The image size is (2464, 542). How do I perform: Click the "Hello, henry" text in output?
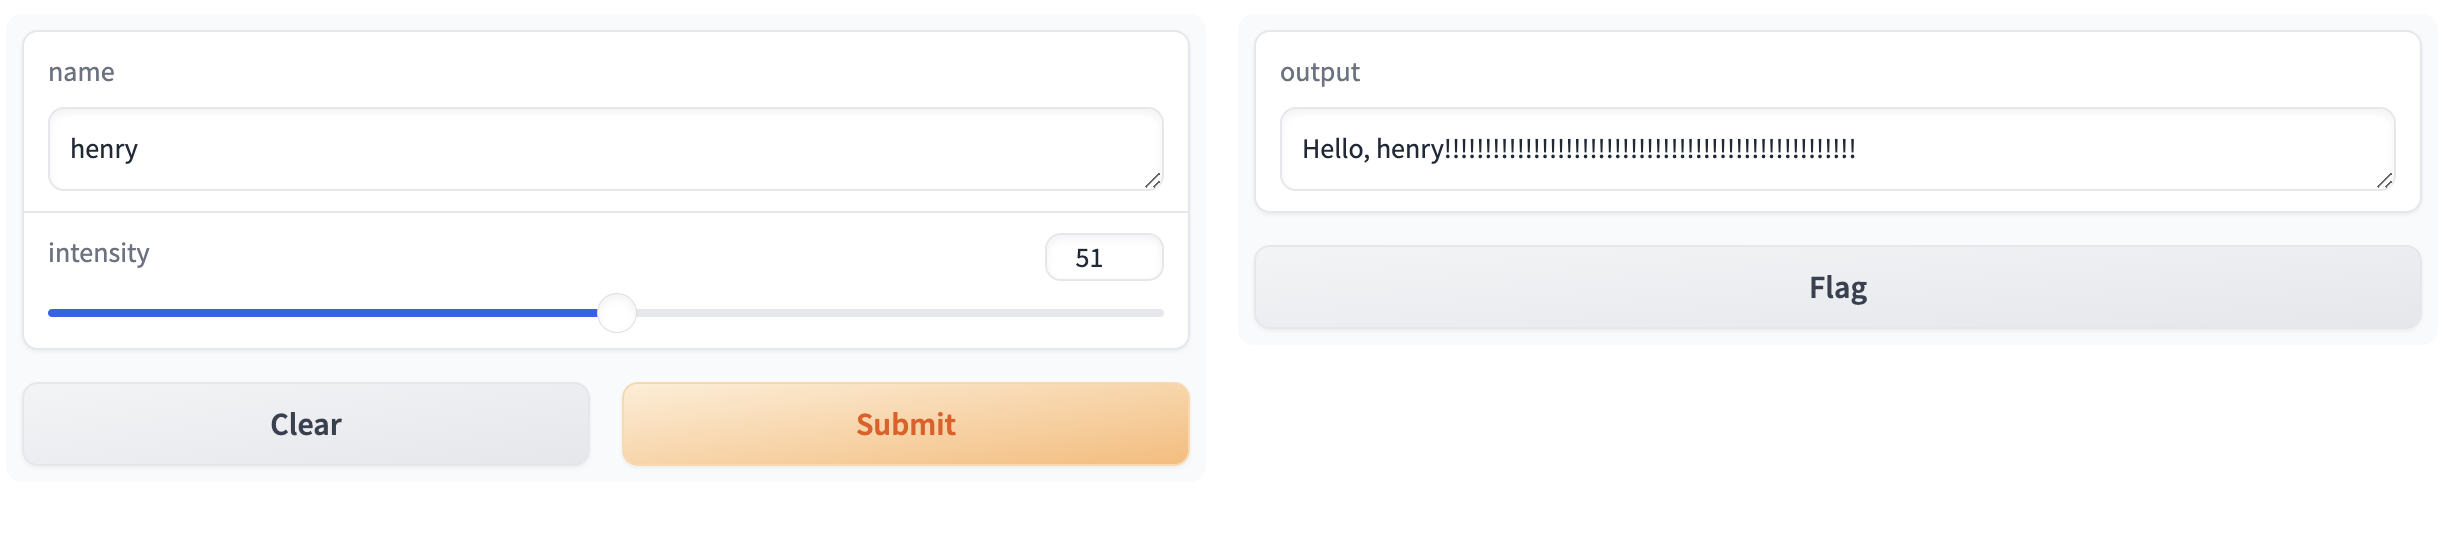coord(1372,149)
